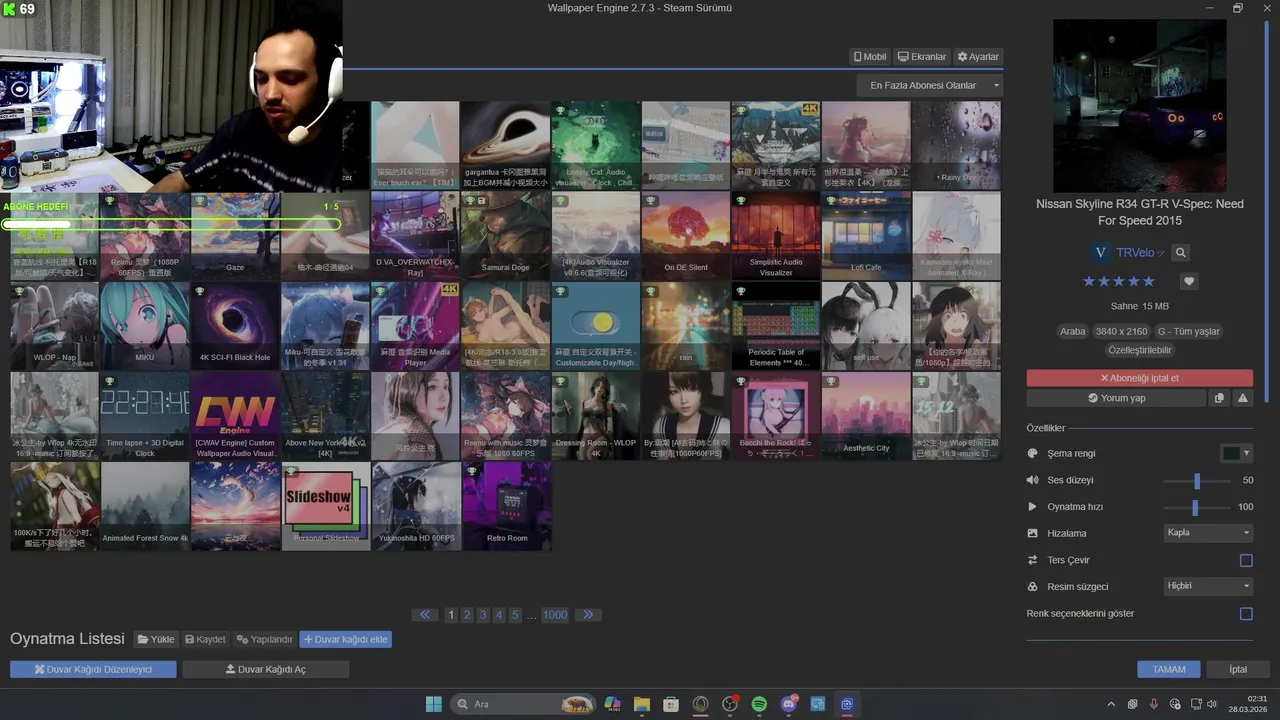This screenshot has height=720, width=1280.
Task: Toggle Ters Çevir checkbox
Action: [1246, 560]
